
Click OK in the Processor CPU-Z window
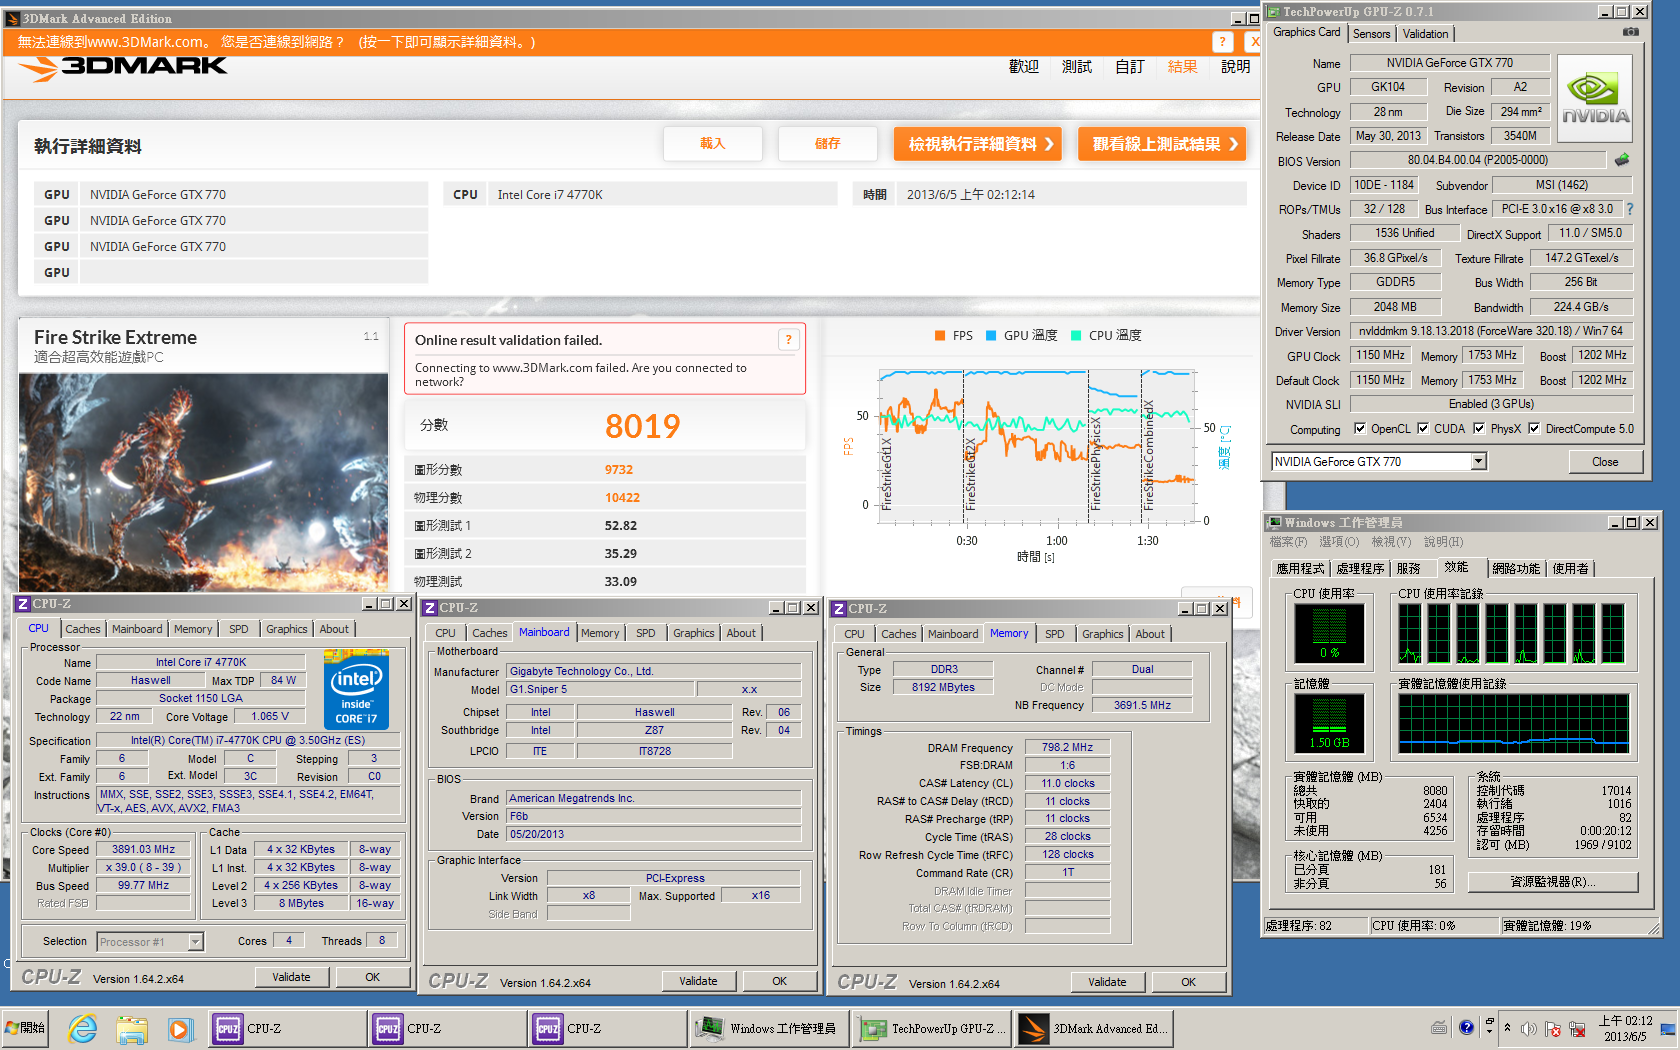point(372,977)
